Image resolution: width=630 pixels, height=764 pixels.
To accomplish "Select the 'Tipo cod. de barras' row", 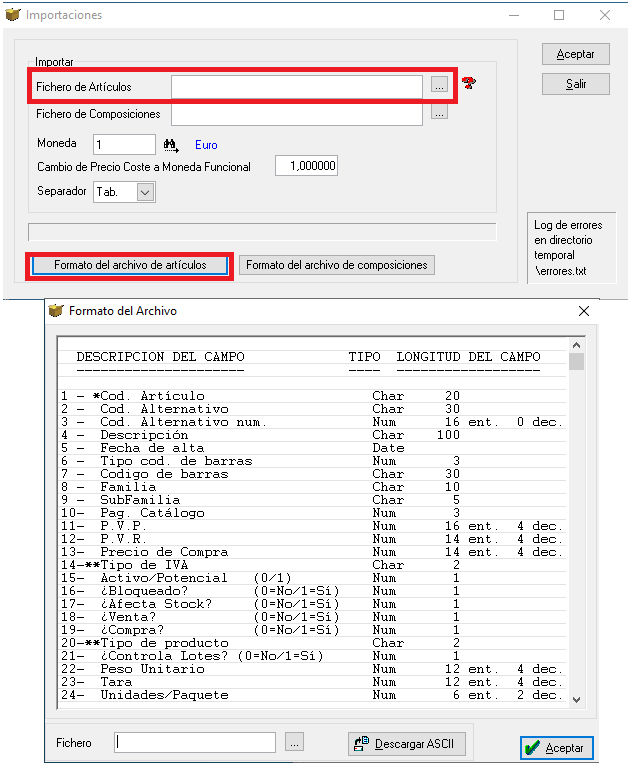I will coord(312,461).
